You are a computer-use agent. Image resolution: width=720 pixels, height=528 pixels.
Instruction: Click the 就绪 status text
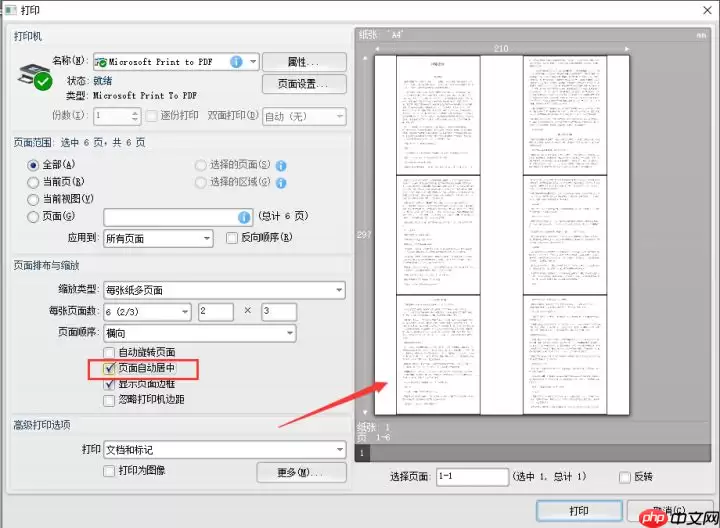[x=103, y=81]
